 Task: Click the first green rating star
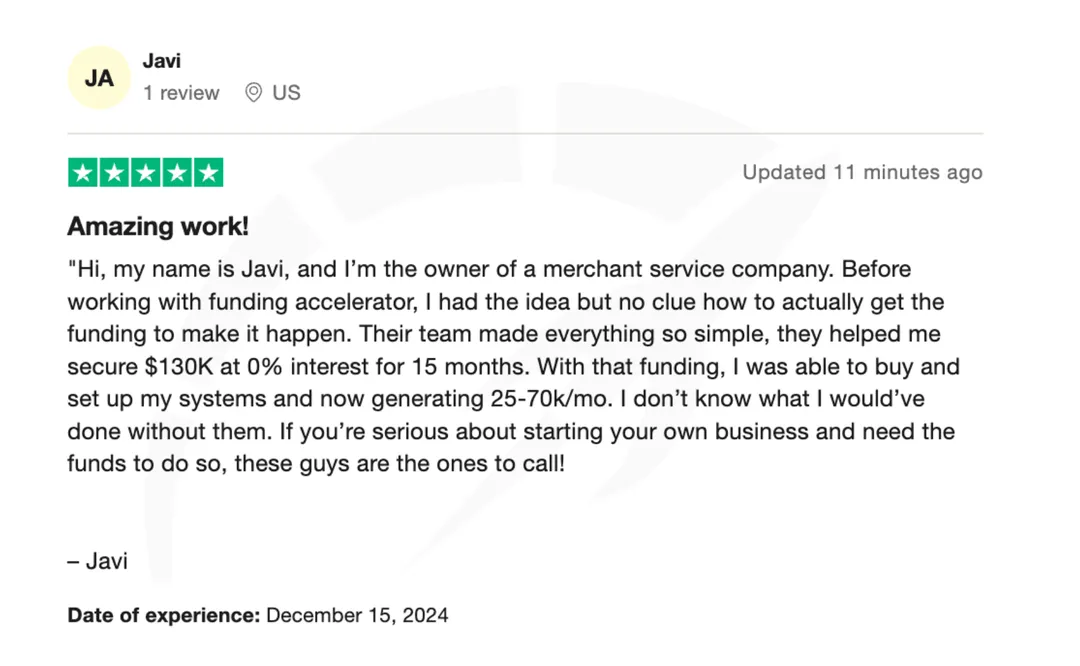click(83, 173)
